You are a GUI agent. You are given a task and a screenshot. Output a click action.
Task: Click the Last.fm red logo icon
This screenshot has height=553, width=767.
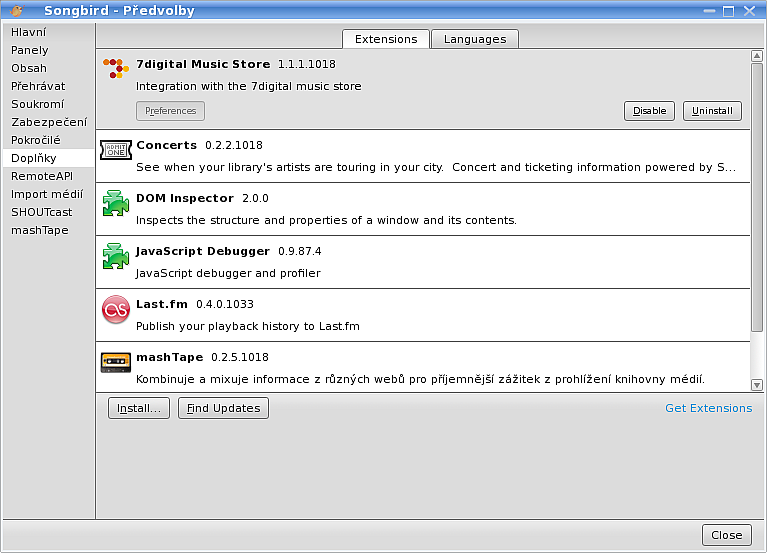pos(116,309)
